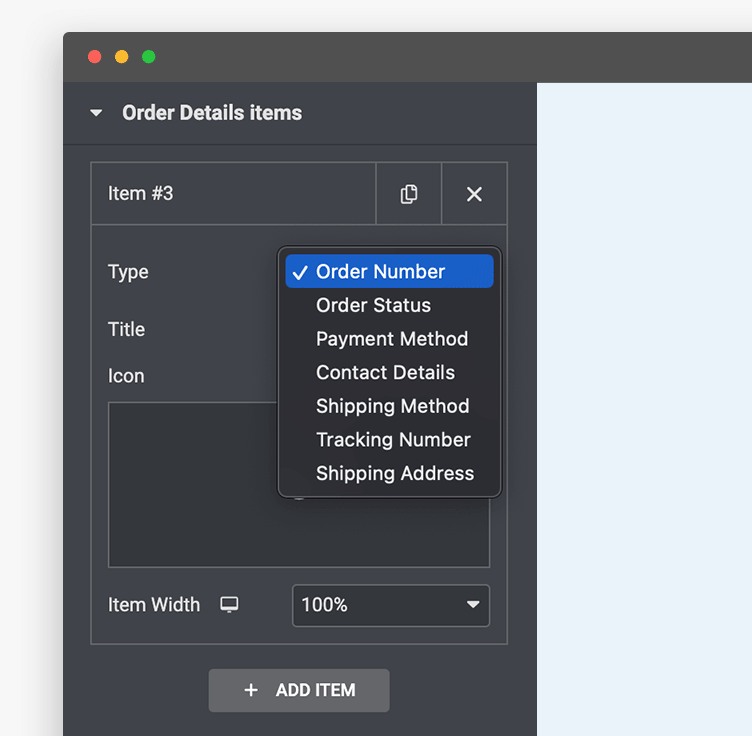Collapse the Order Details items section arrow
The width and height of the screenshot is (752, 736).
(96, 113)
